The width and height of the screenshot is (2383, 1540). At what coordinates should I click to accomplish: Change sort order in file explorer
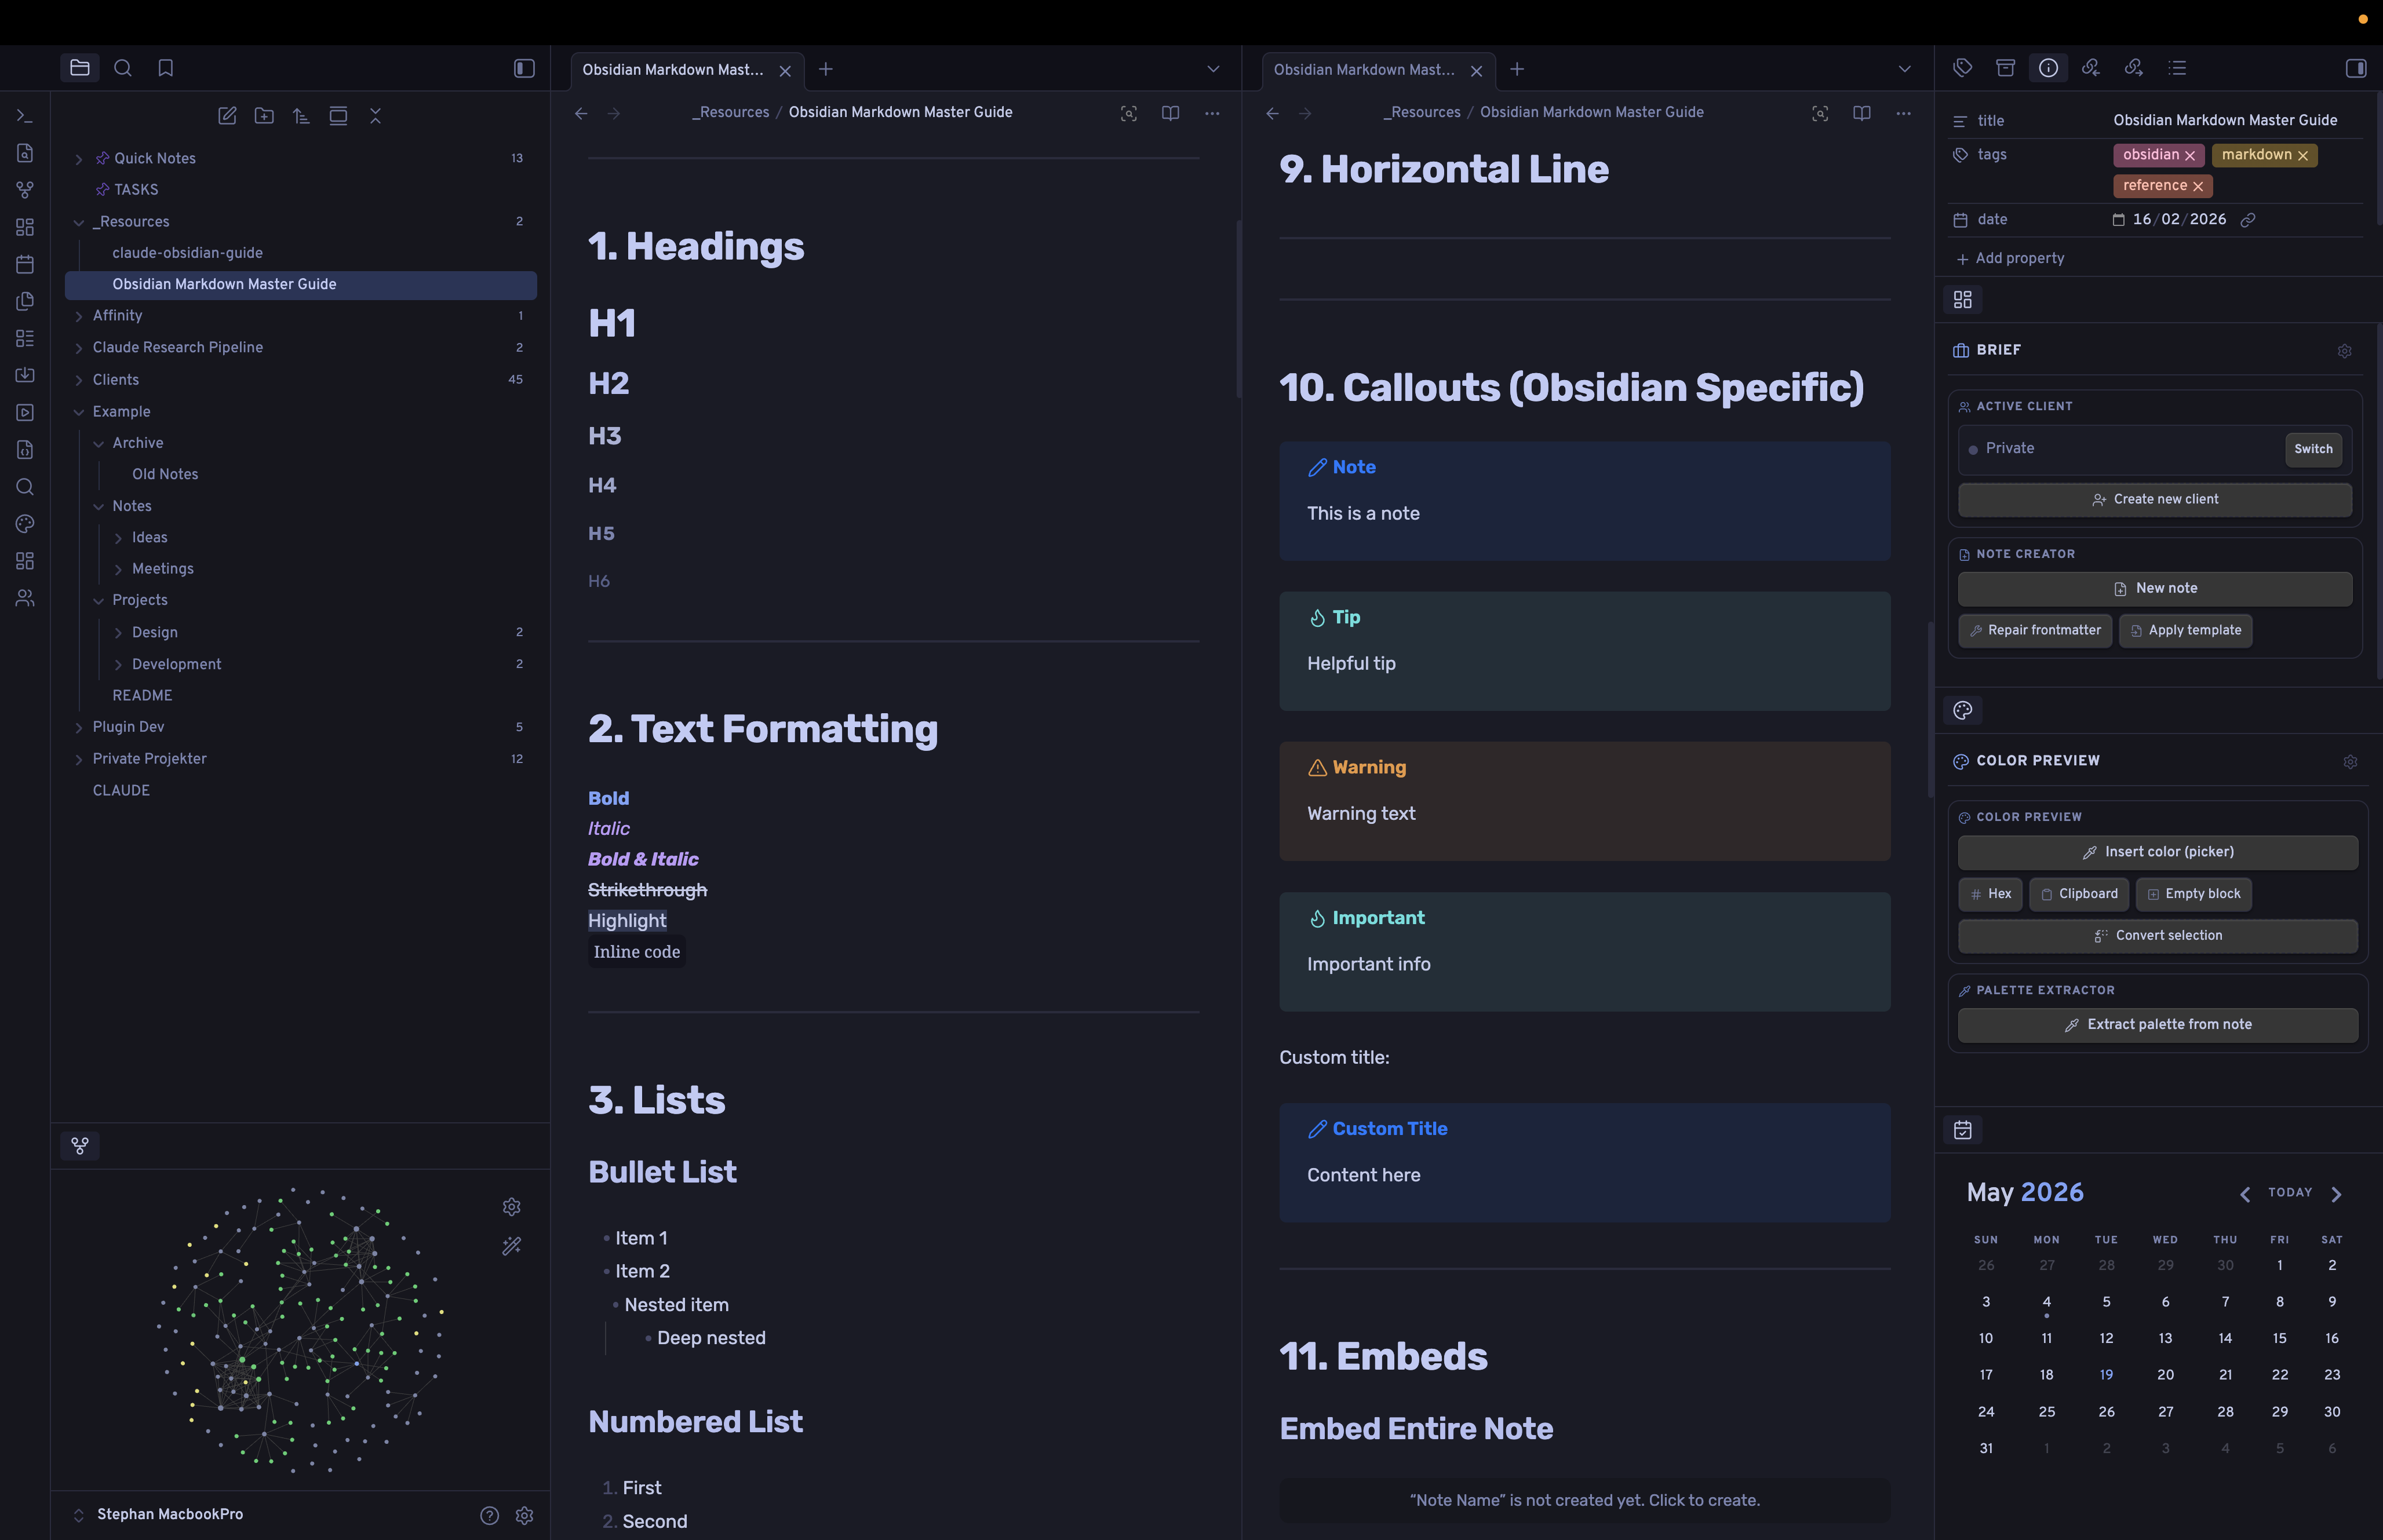point(301,116)
